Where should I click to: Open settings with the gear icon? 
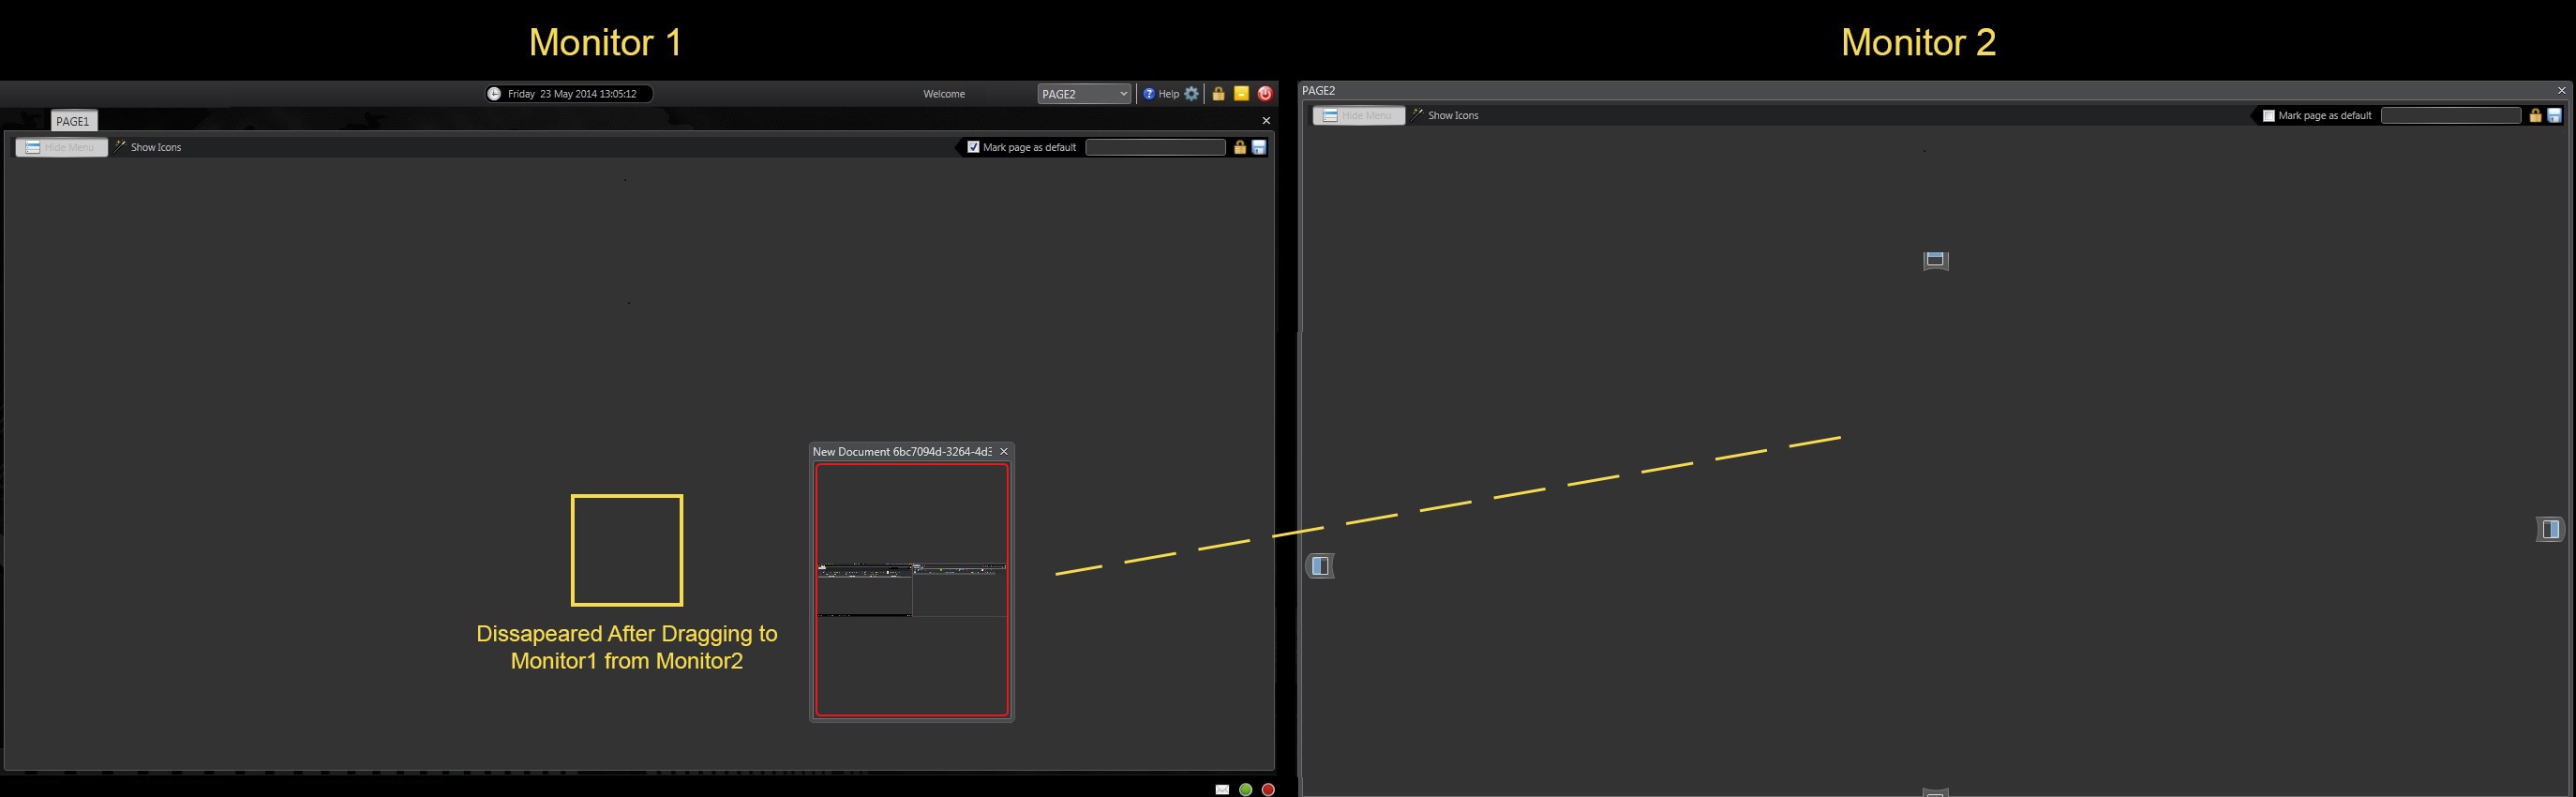tap(1192, 94)
